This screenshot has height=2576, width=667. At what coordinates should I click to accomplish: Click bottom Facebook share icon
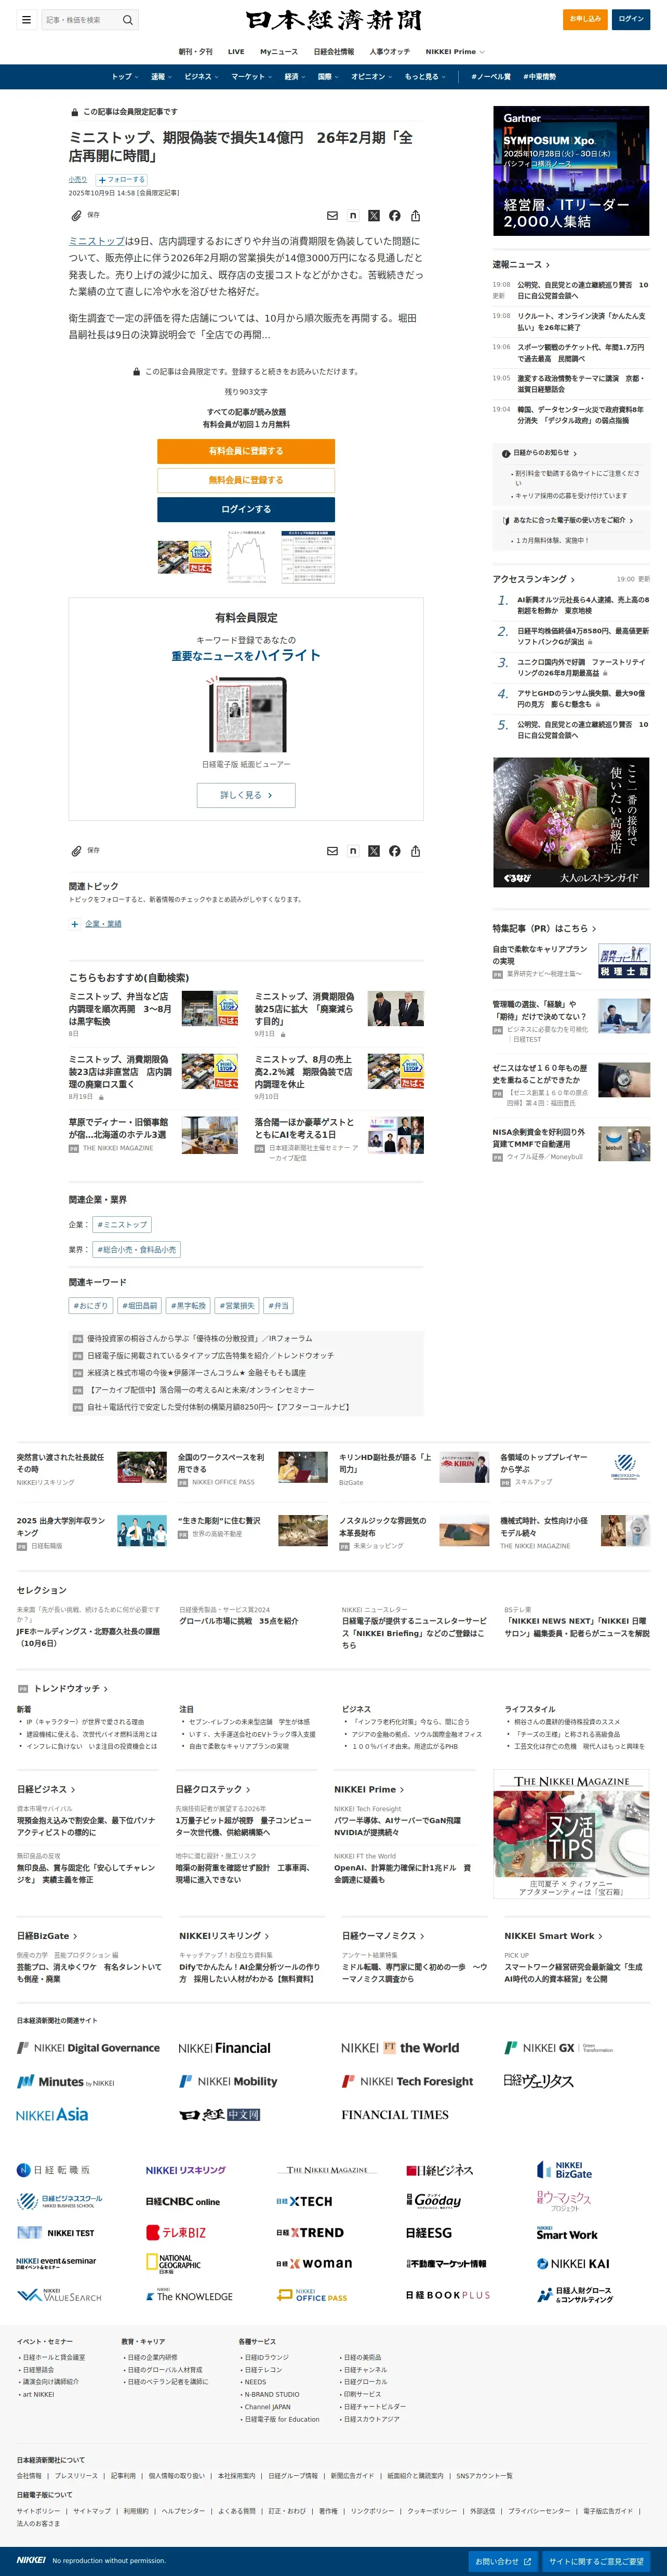coord(394,851)
